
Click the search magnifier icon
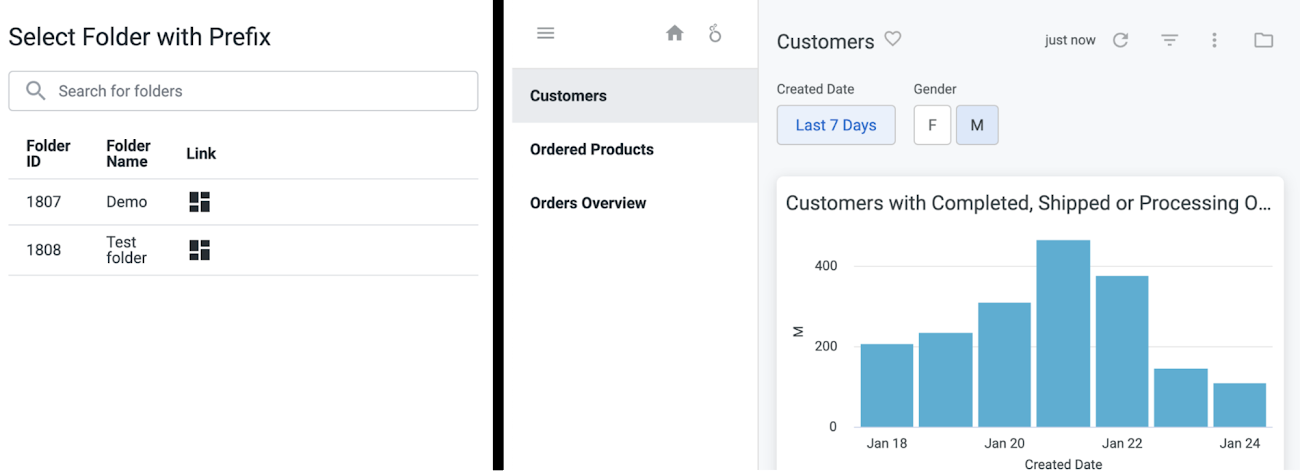click(36, 91)
